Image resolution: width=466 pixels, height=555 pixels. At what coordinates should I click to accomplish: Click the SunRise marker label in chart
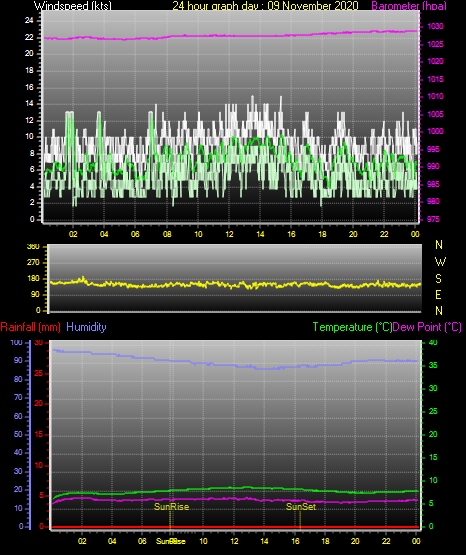[x=171, y=507]
